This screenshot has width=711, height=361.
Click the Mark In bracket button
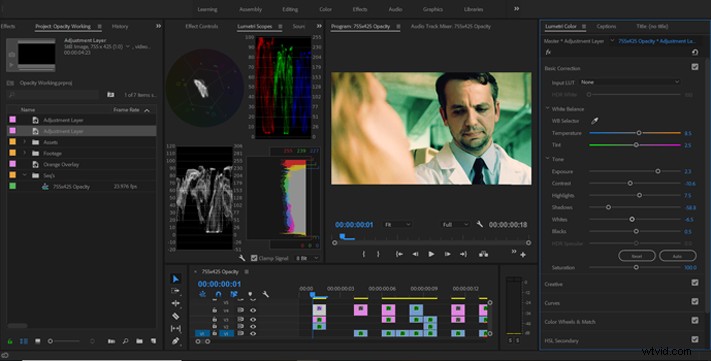[364, 254]
